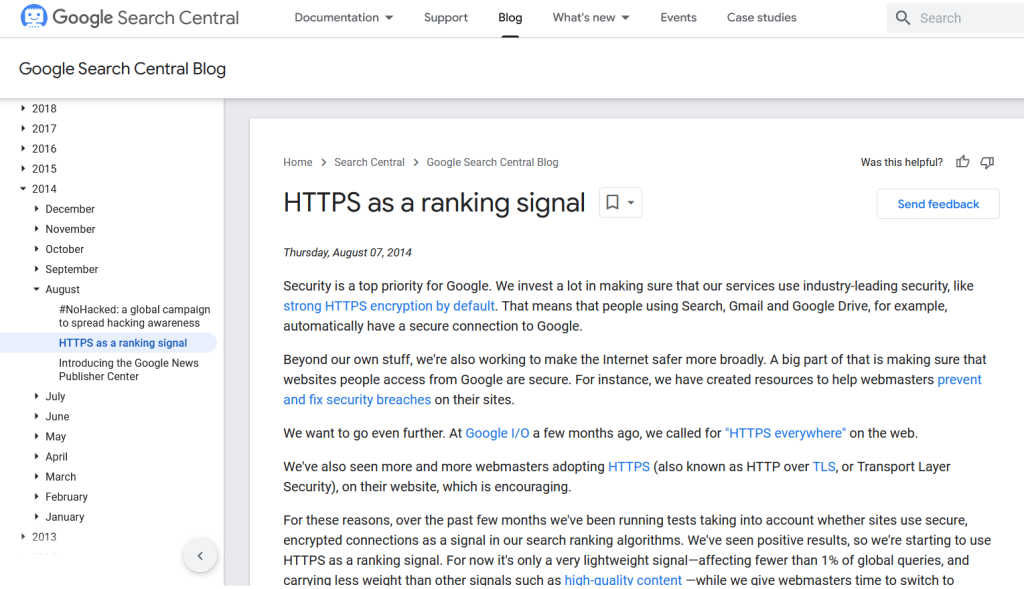The height and width of the screenshot is (589, 1024).
Task: Open the Case studies tab
Action: [761, 18]
